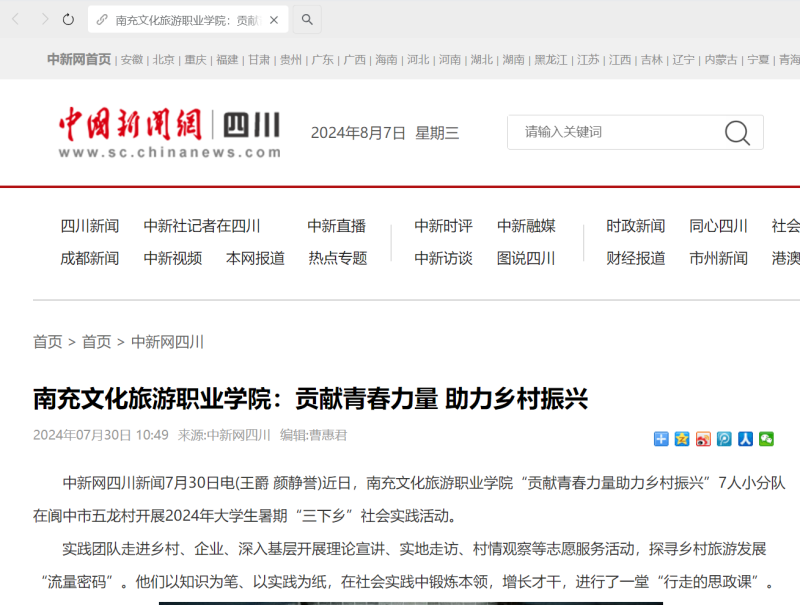The height and width of the screenshot is (605, 800).
Task: Click the www.sc.chinanews.com URL under logo
Action: click(x=169, y=152)
